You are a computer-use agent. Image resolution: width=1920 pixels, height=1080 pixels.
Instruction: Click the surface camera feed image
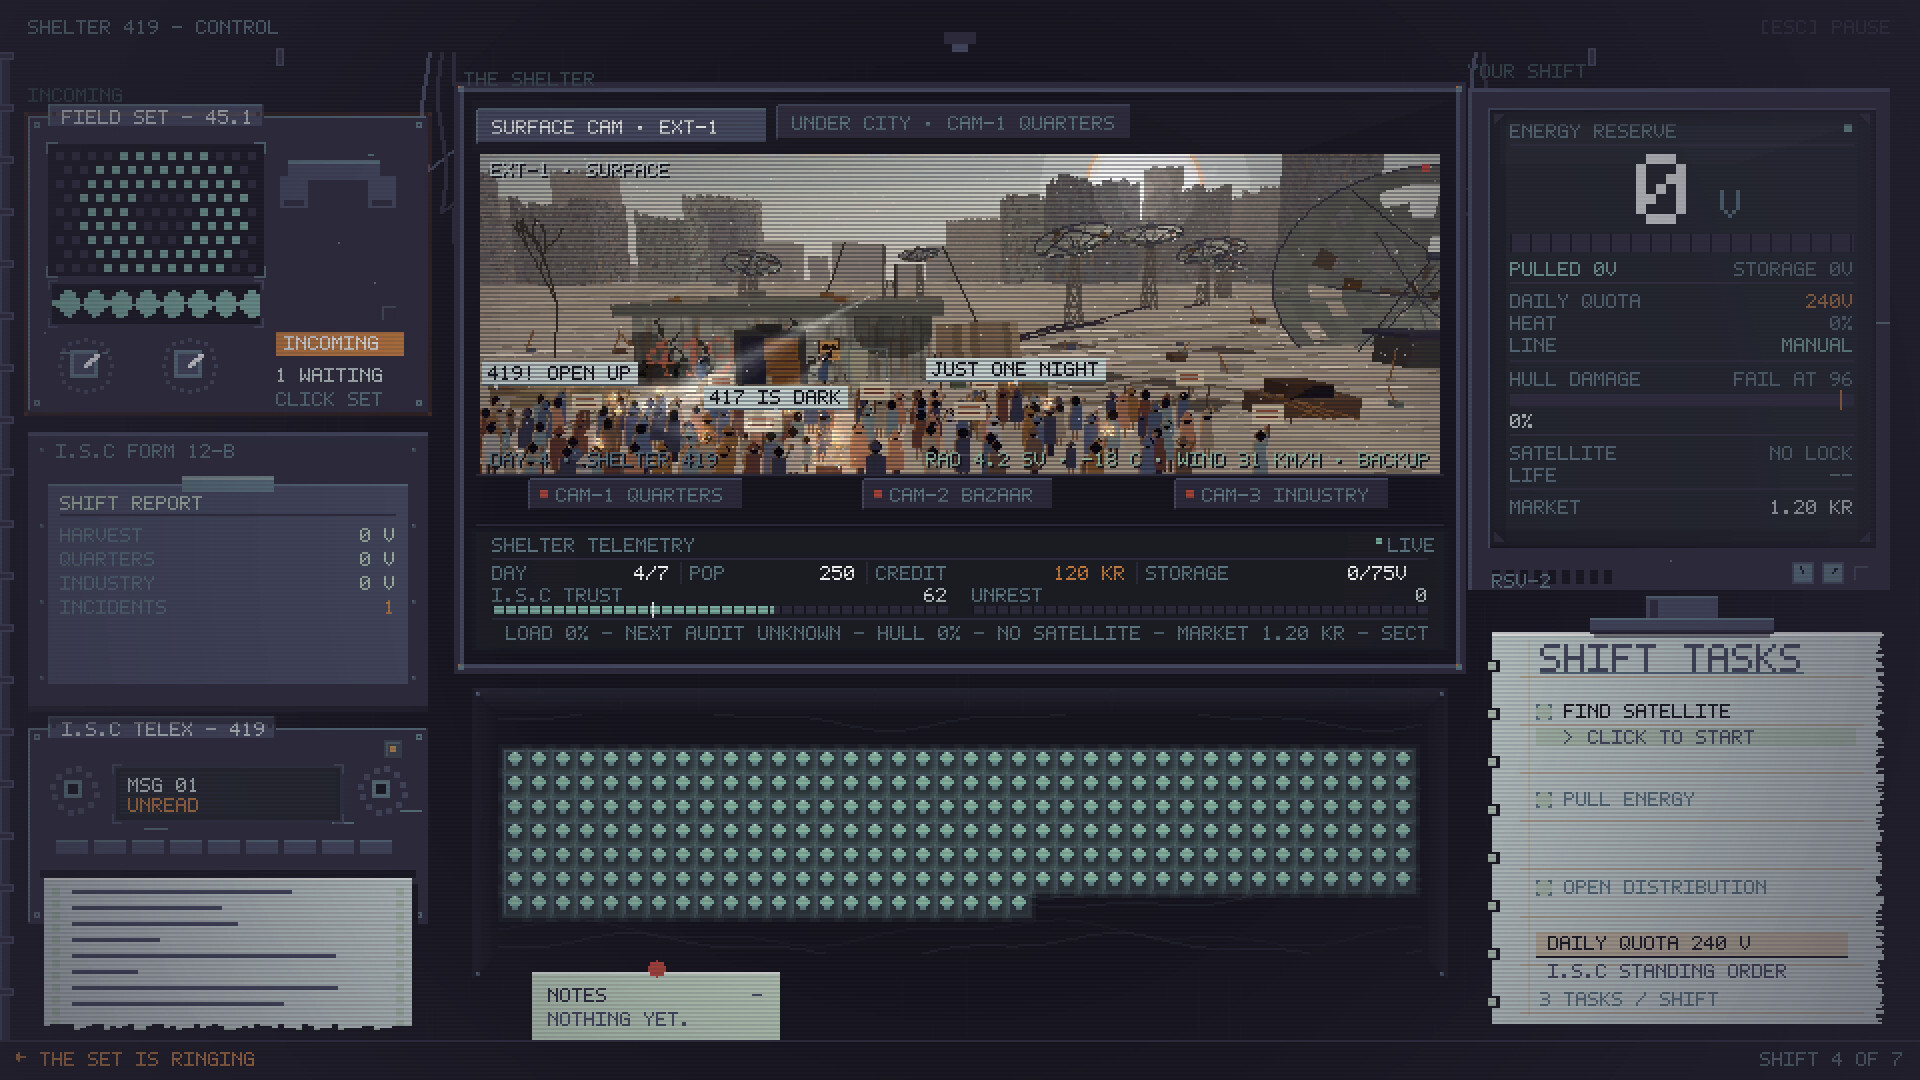(x=960, y=314)
